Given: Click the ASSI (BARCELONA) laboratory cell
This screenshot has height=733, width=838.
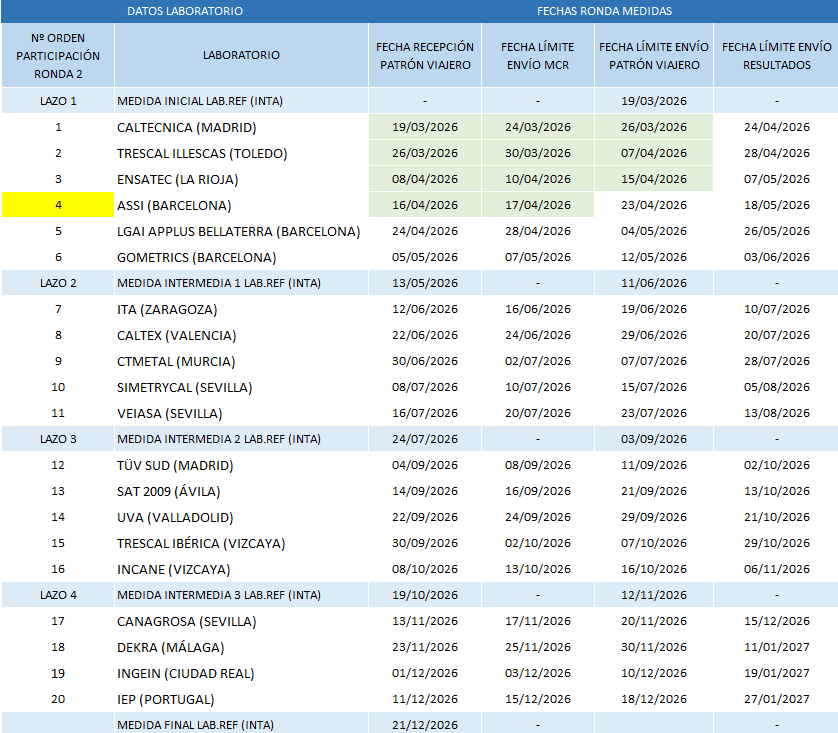Looking at the screenshot, I should coord(174,205).
